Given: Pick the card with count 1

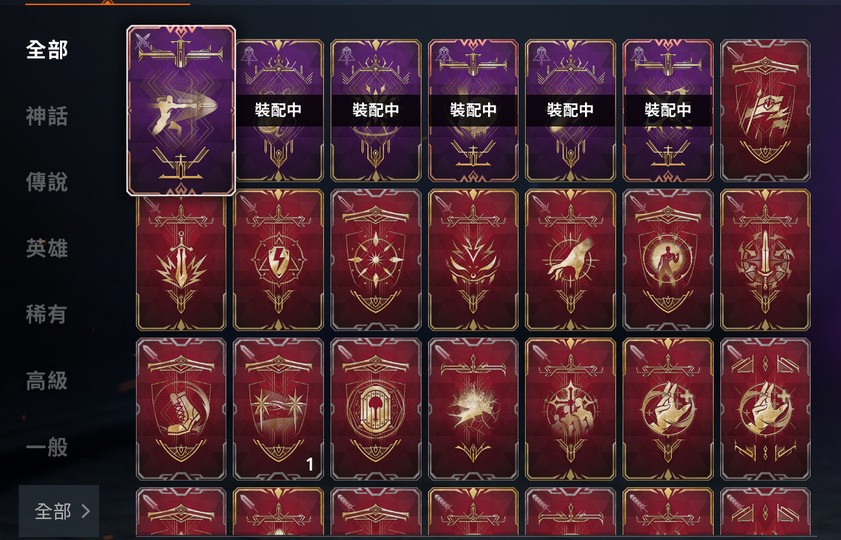Looking at the screenshot, I should (x=278, y=409).
